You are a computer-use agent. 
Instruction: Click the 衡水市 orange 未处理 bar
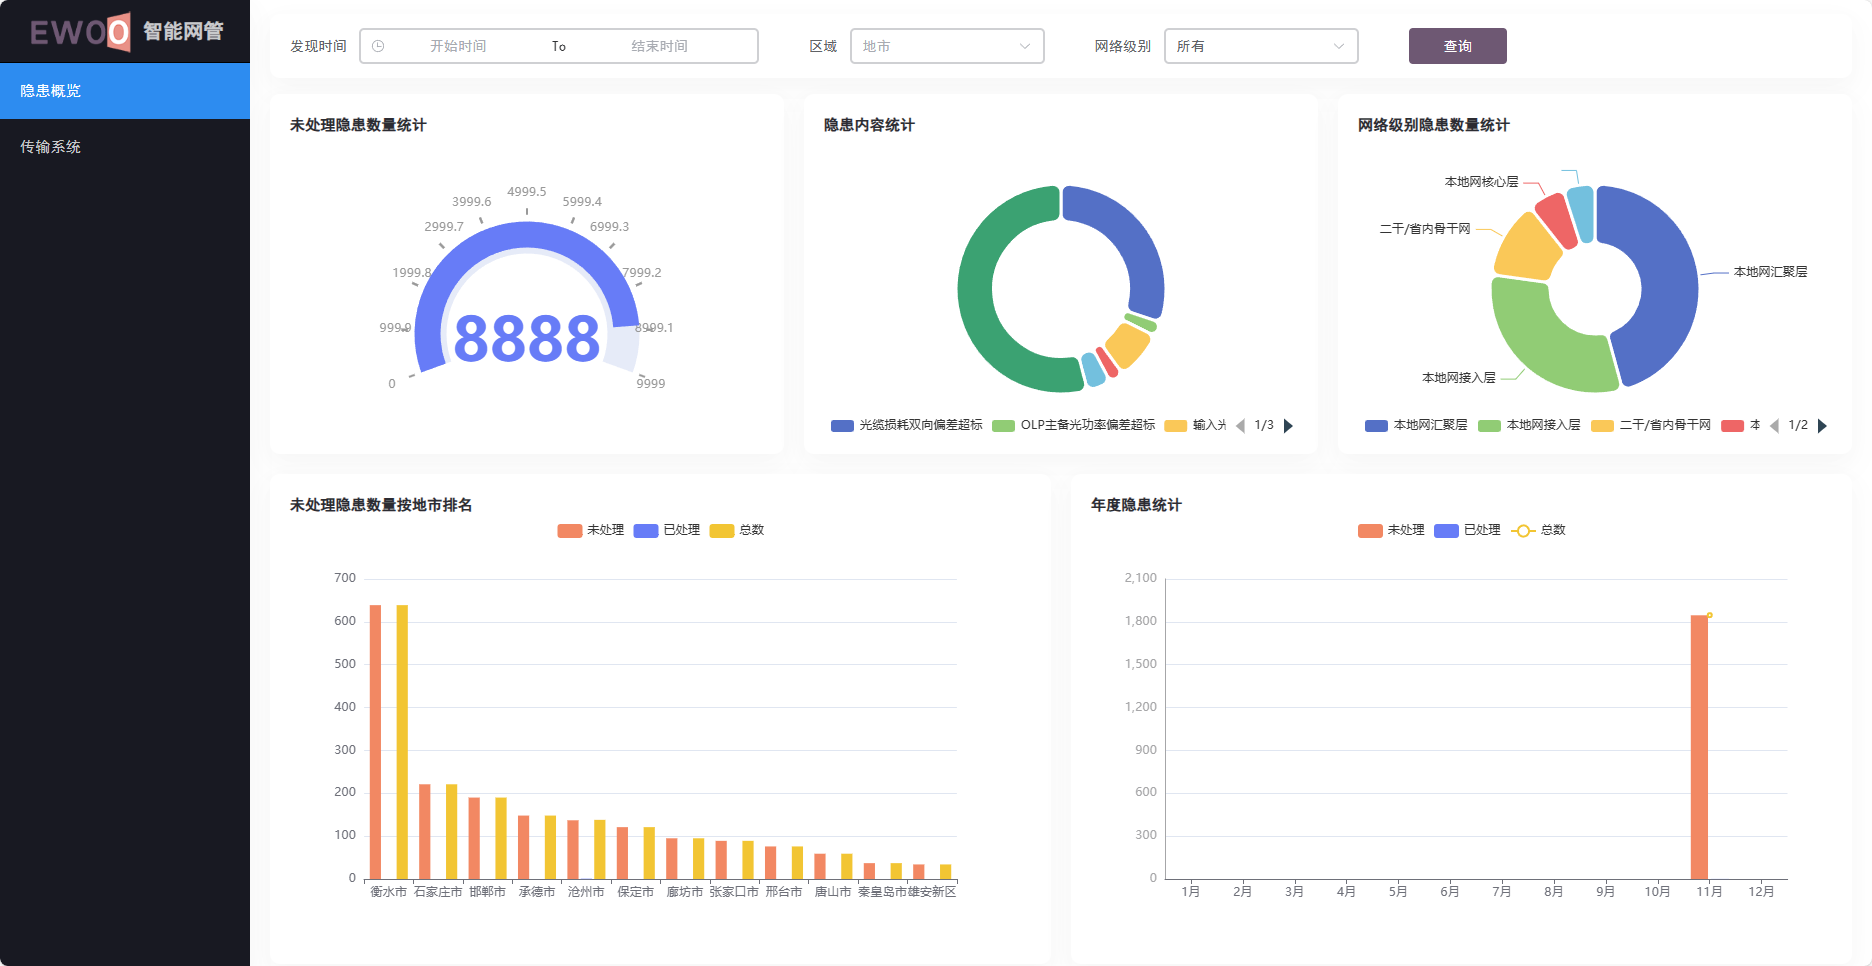(376, 742)
